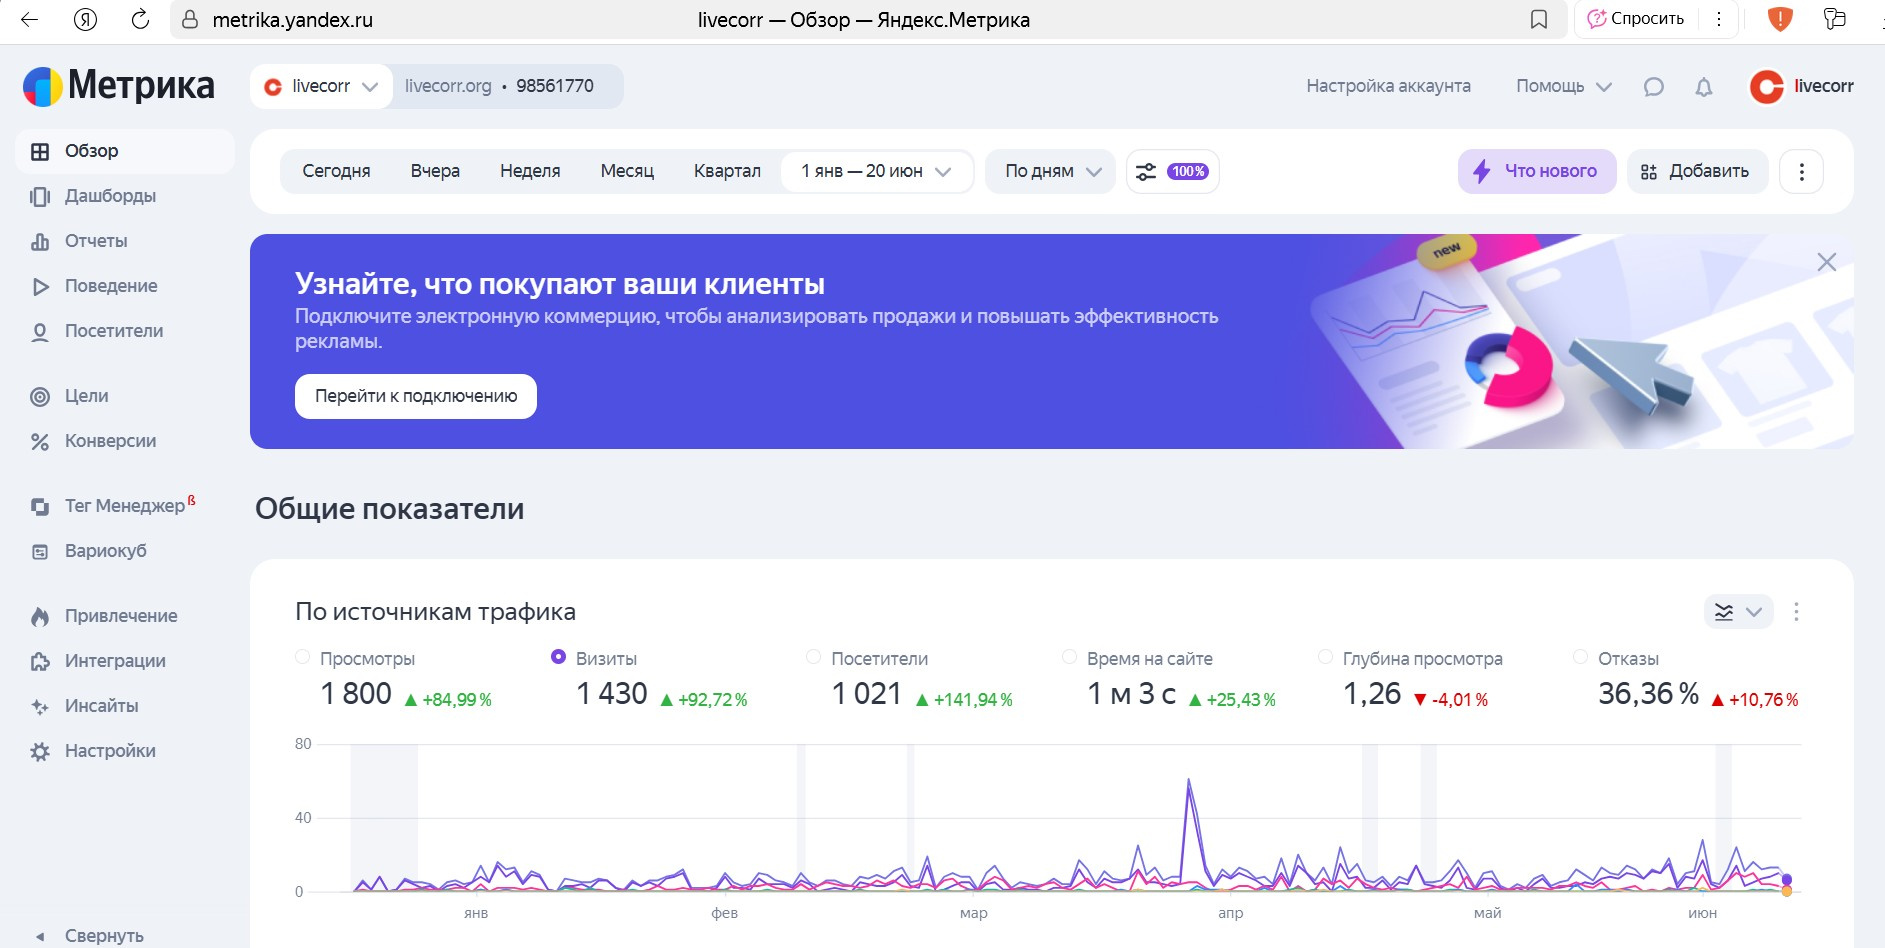Viewport: 1885px width, 948px height.
Task: Select the Неделя period tab
Action: [x=530, y=171]
